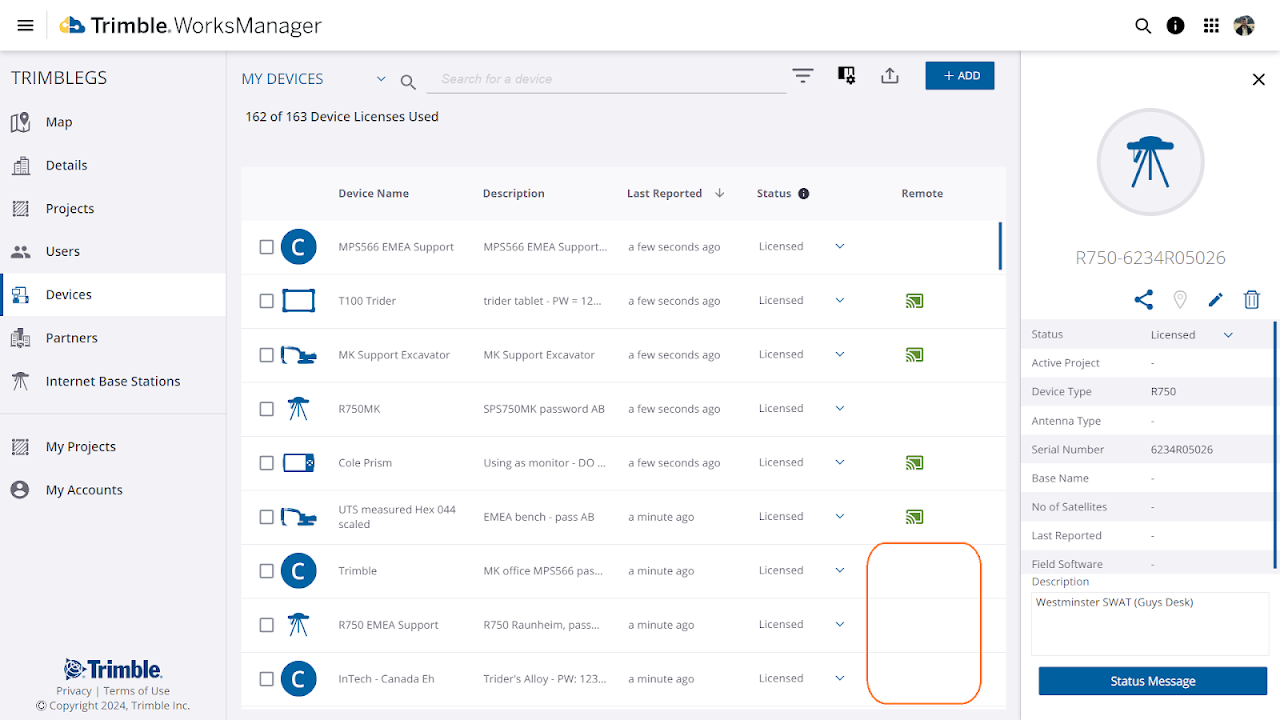Viewport: 1280px width, 720px height.
Task: Expand status dropdown for T100 Trider
Action: [840, 301]
